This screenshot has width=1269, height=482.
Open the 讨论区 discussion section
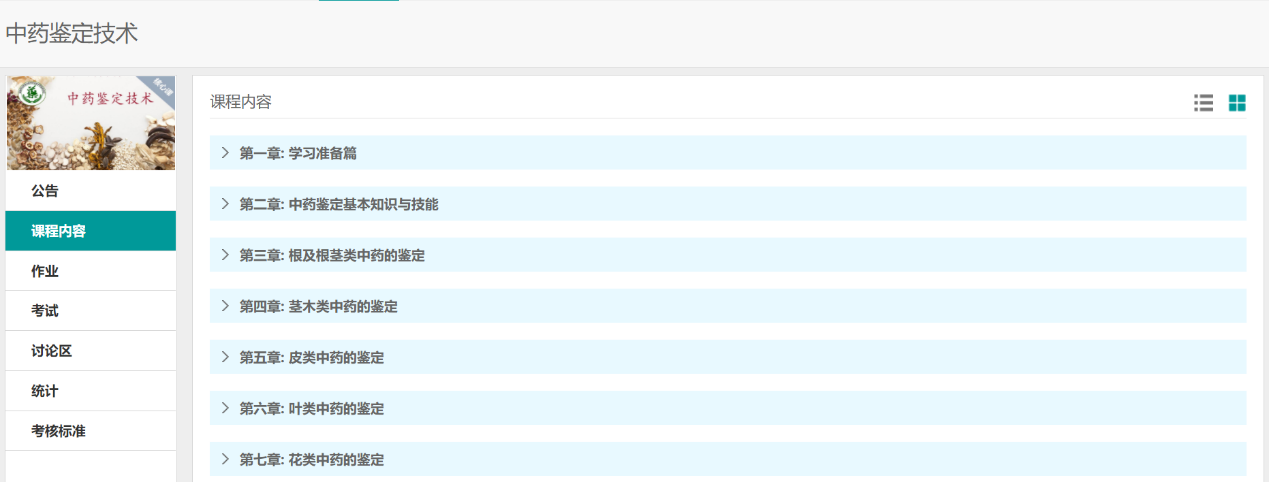51,351
